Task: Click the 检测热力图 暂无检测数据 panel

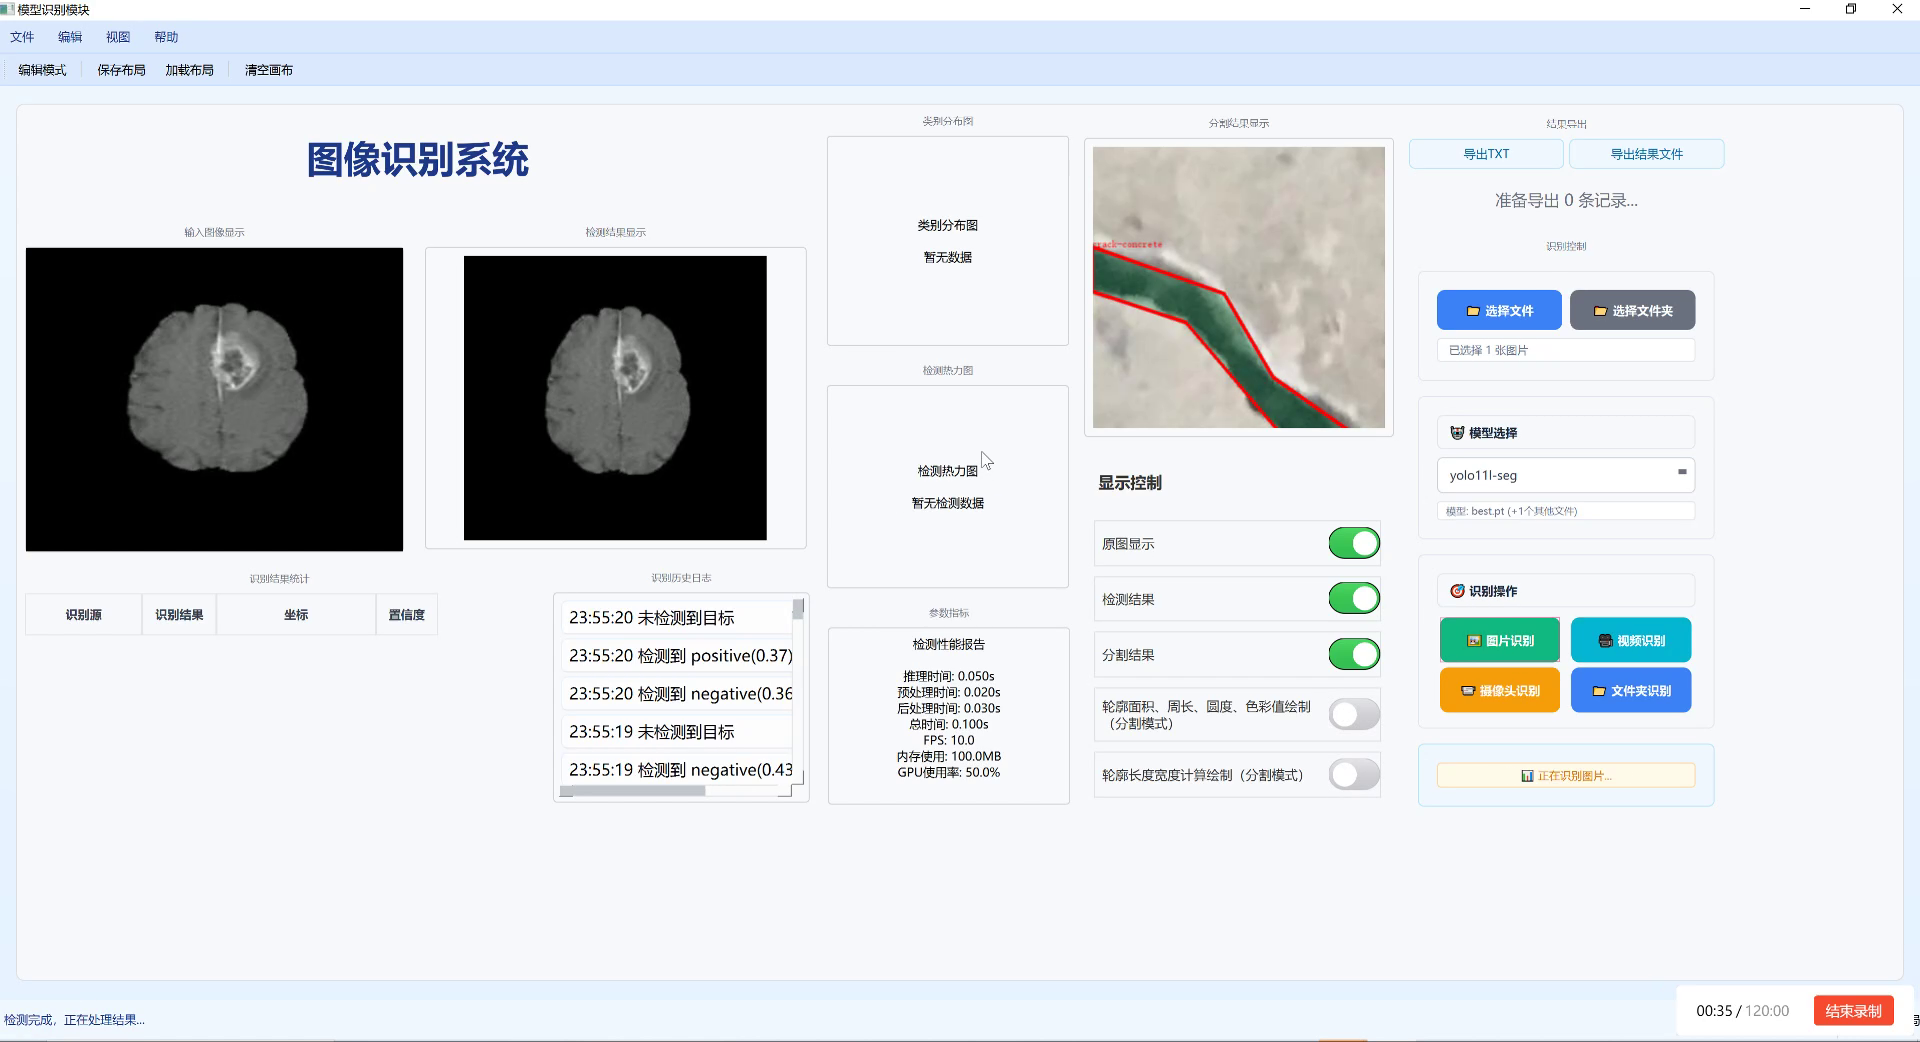Action: [947, 487]
